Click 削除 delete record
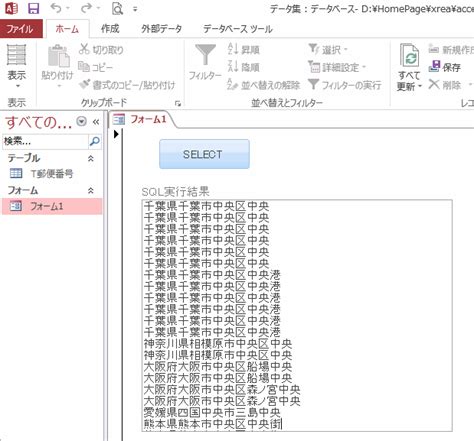This screenshot has height=441, width=474. (445, 85)
